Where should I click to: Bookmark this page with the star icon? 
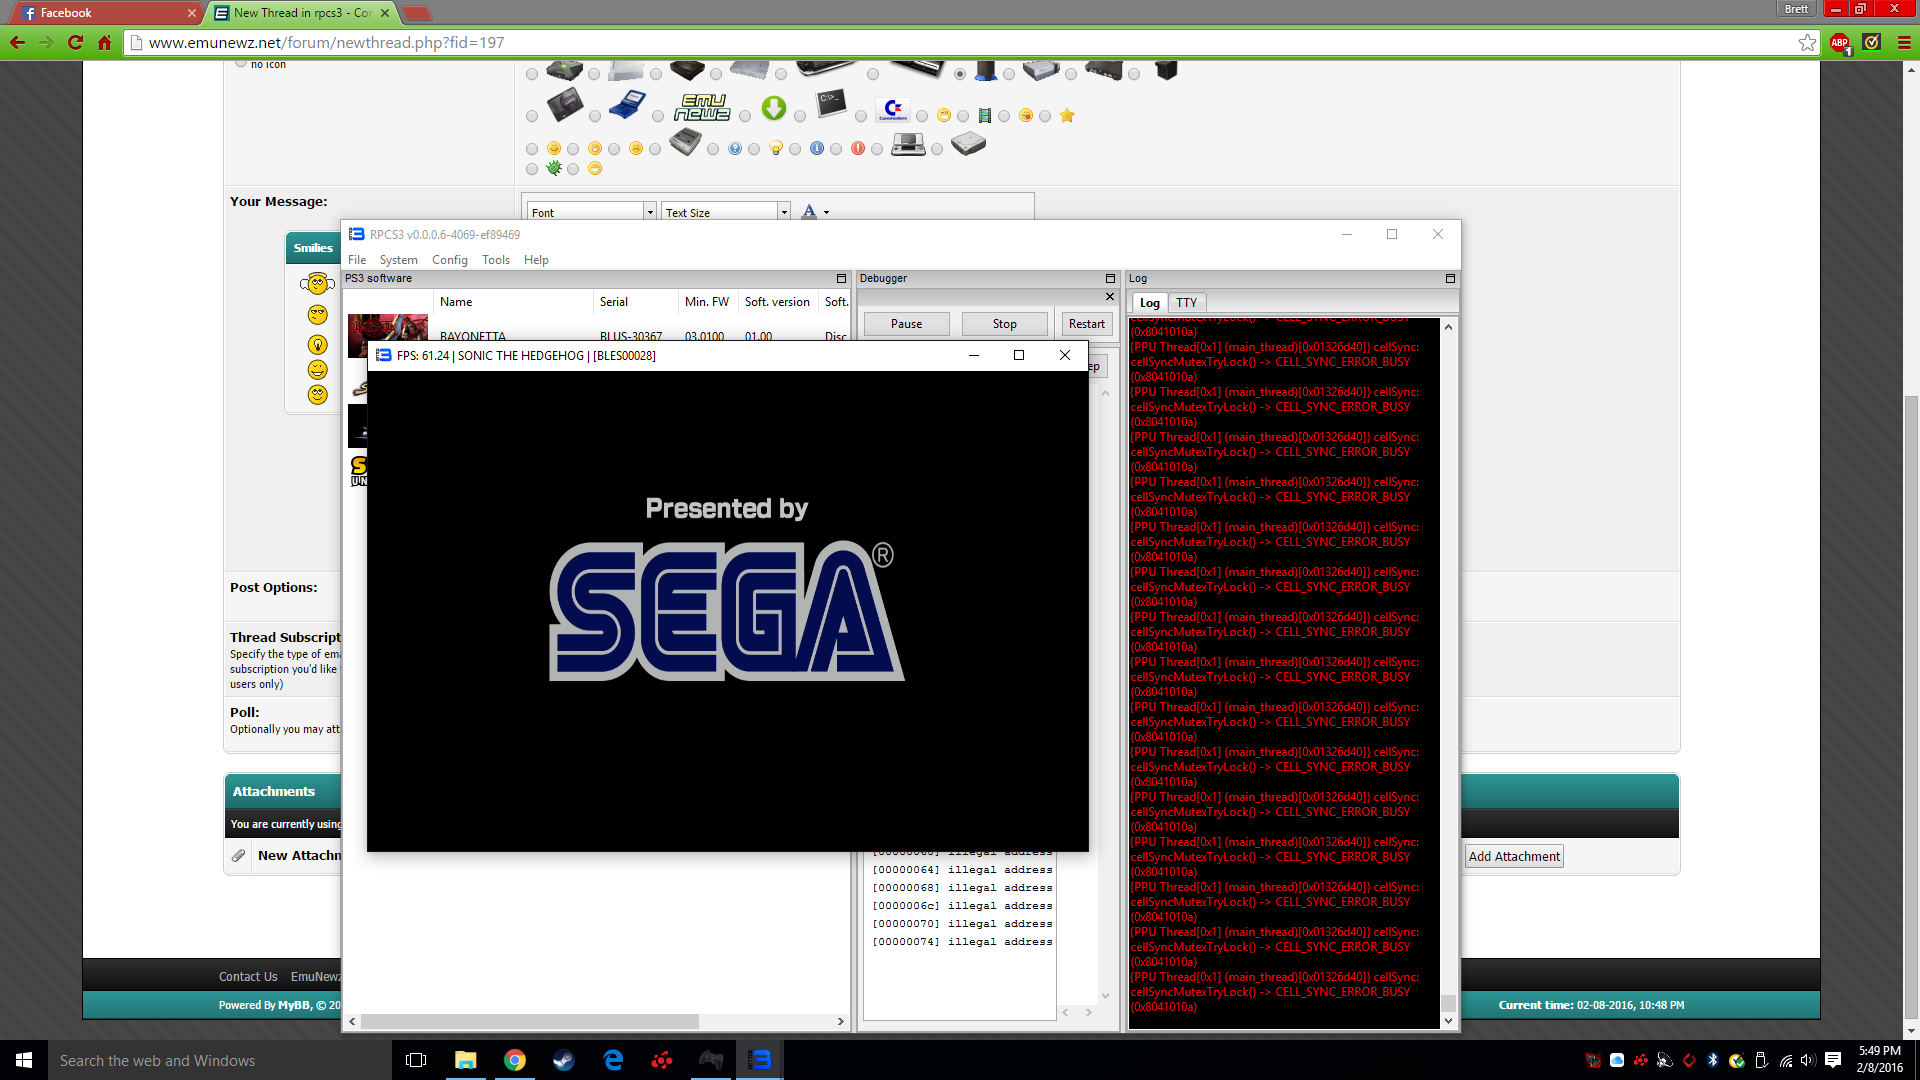click(1807, 43)
